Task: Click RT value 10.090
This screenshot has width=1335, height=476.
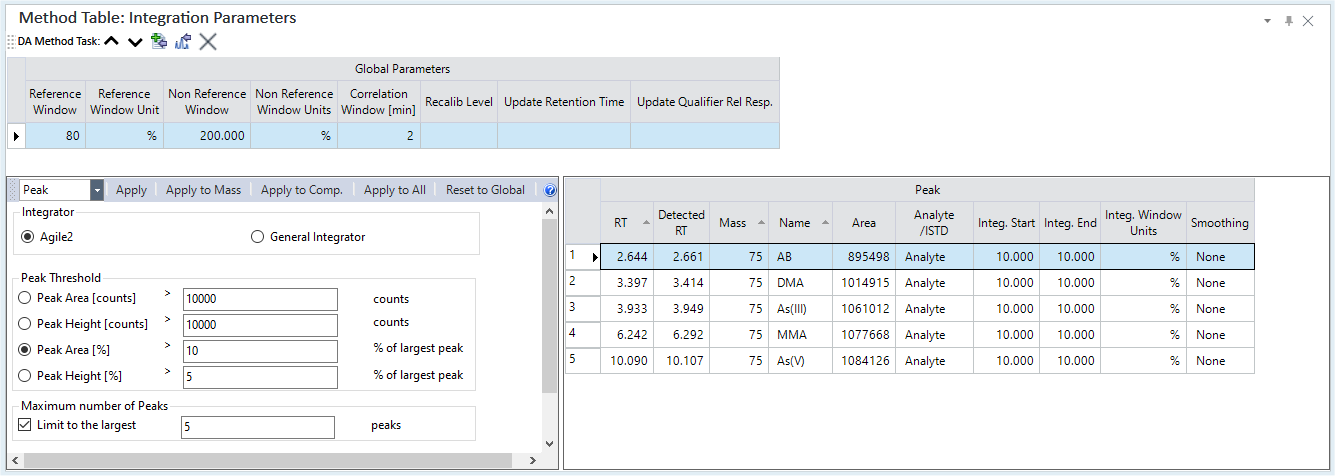Action: pyautogui.click(x=627, y=361)
